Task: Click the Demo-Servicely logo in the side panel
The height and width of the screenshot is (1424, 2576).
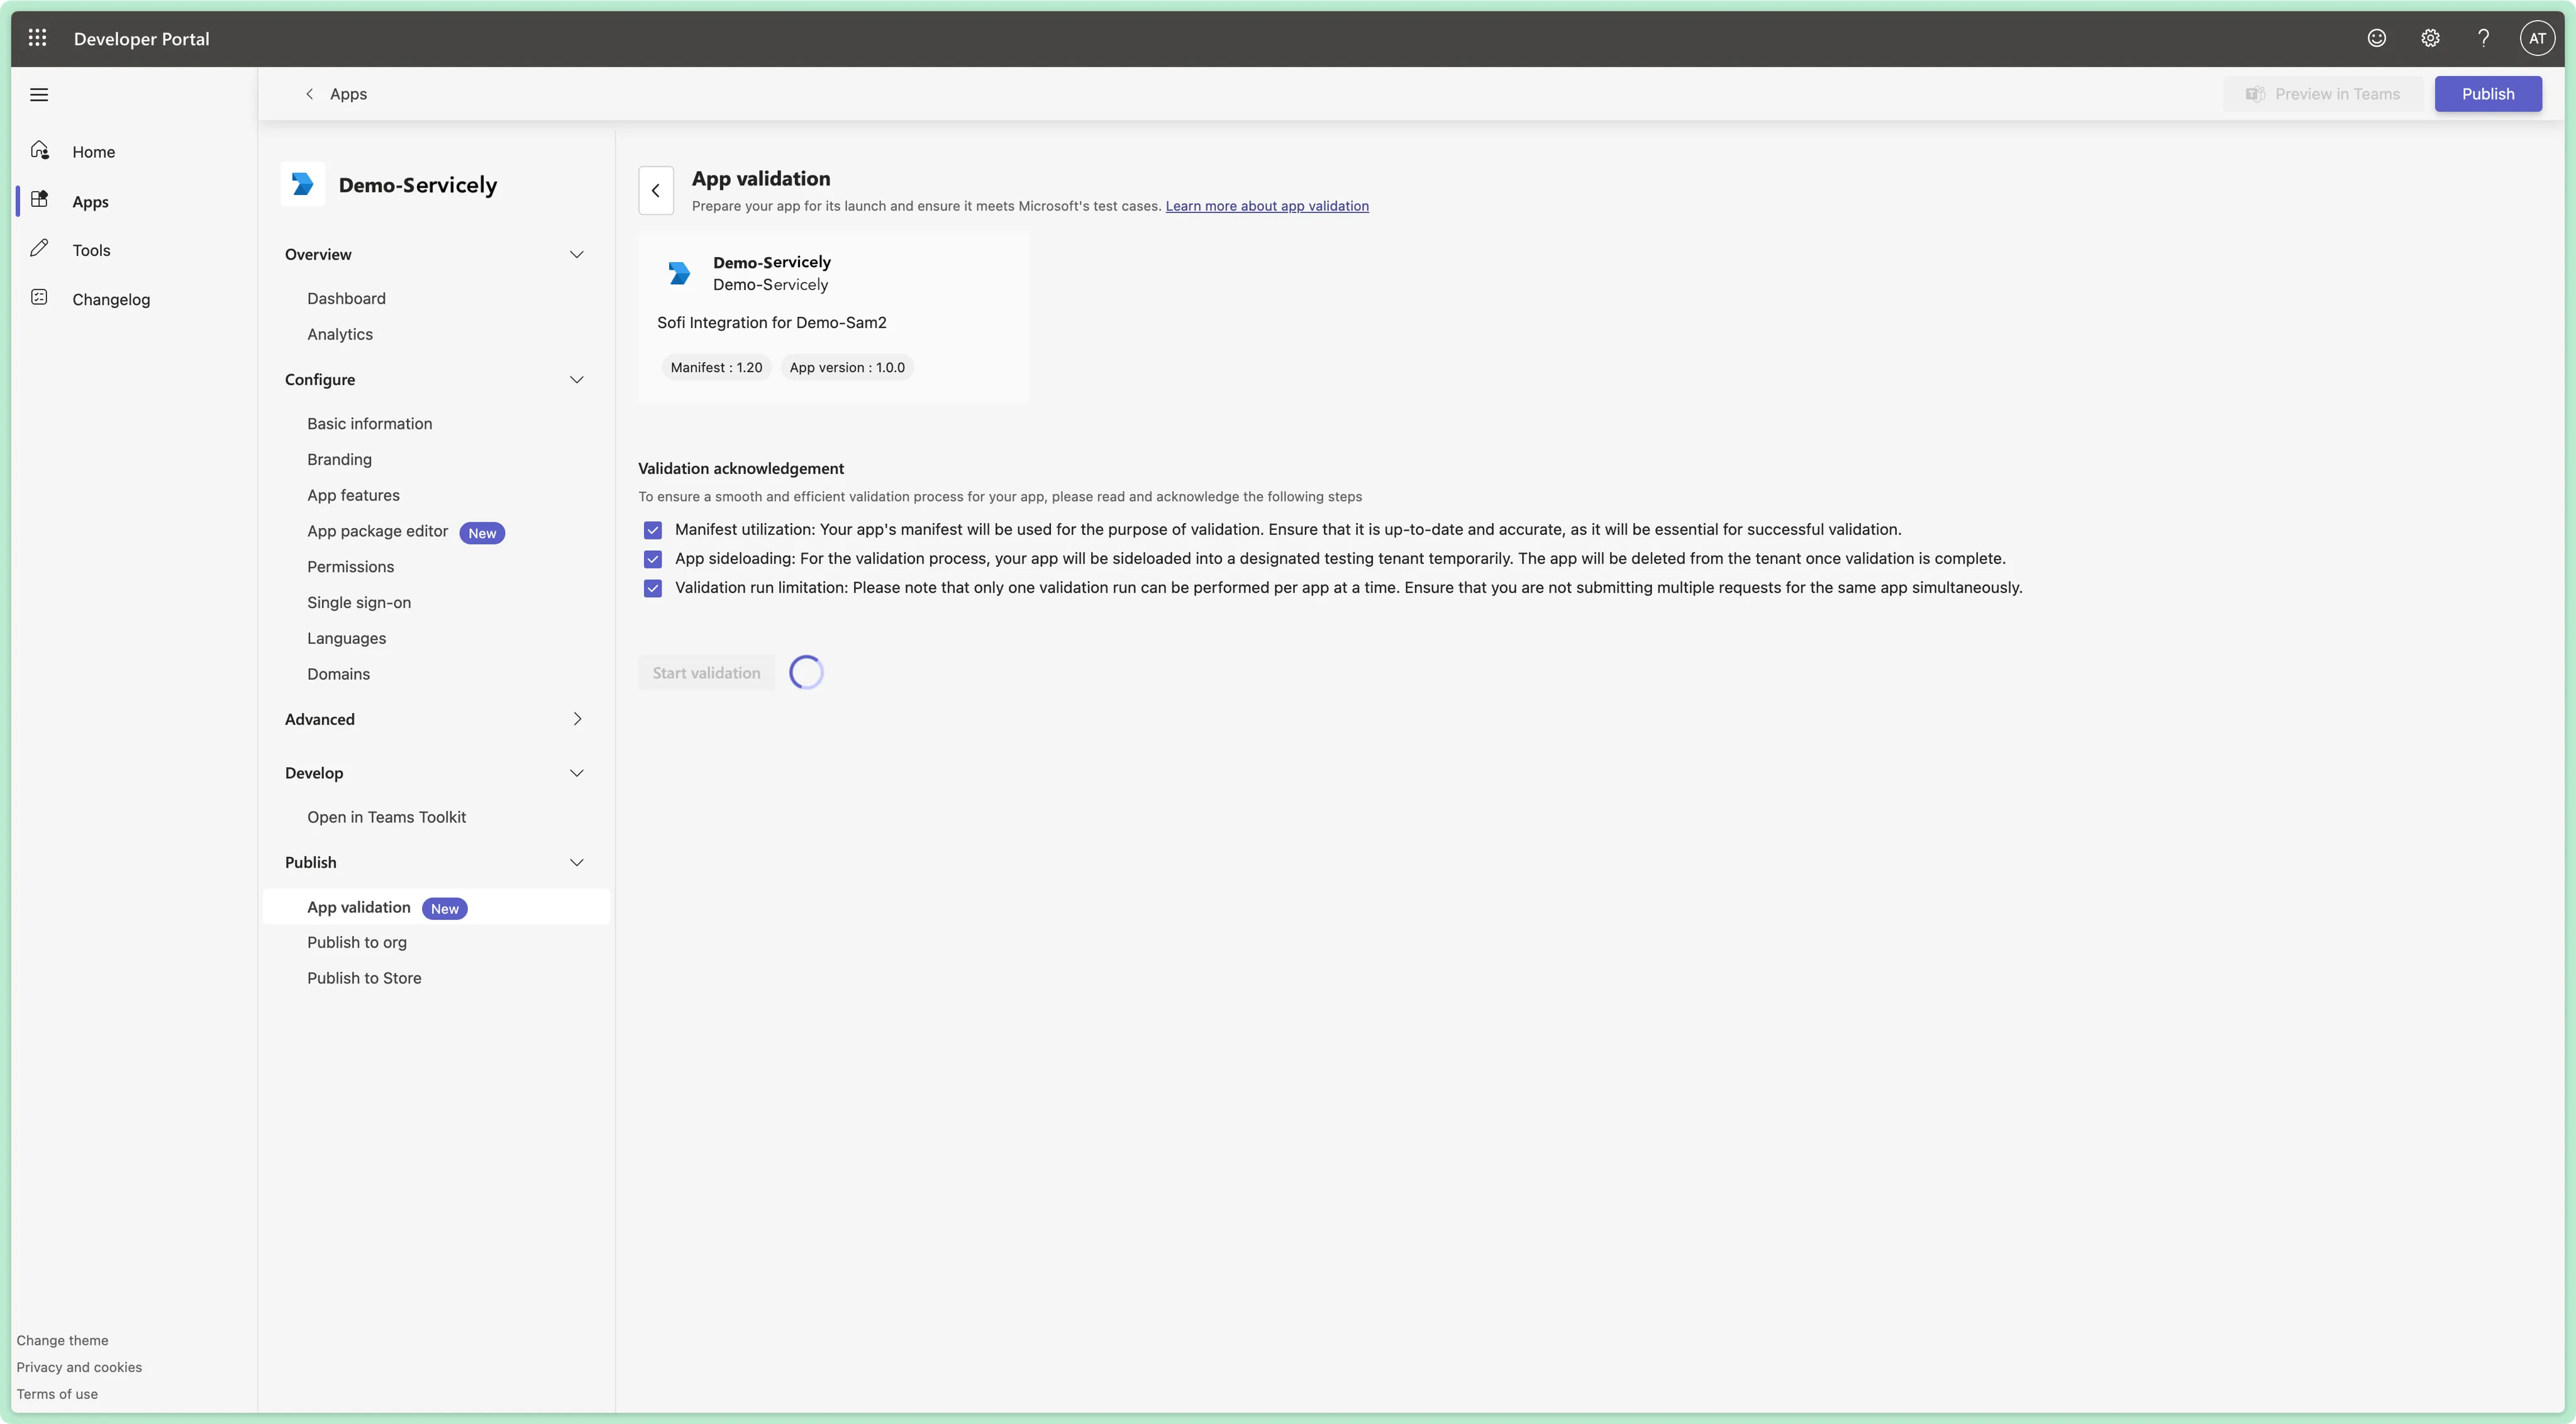Action: pos(302,184)
